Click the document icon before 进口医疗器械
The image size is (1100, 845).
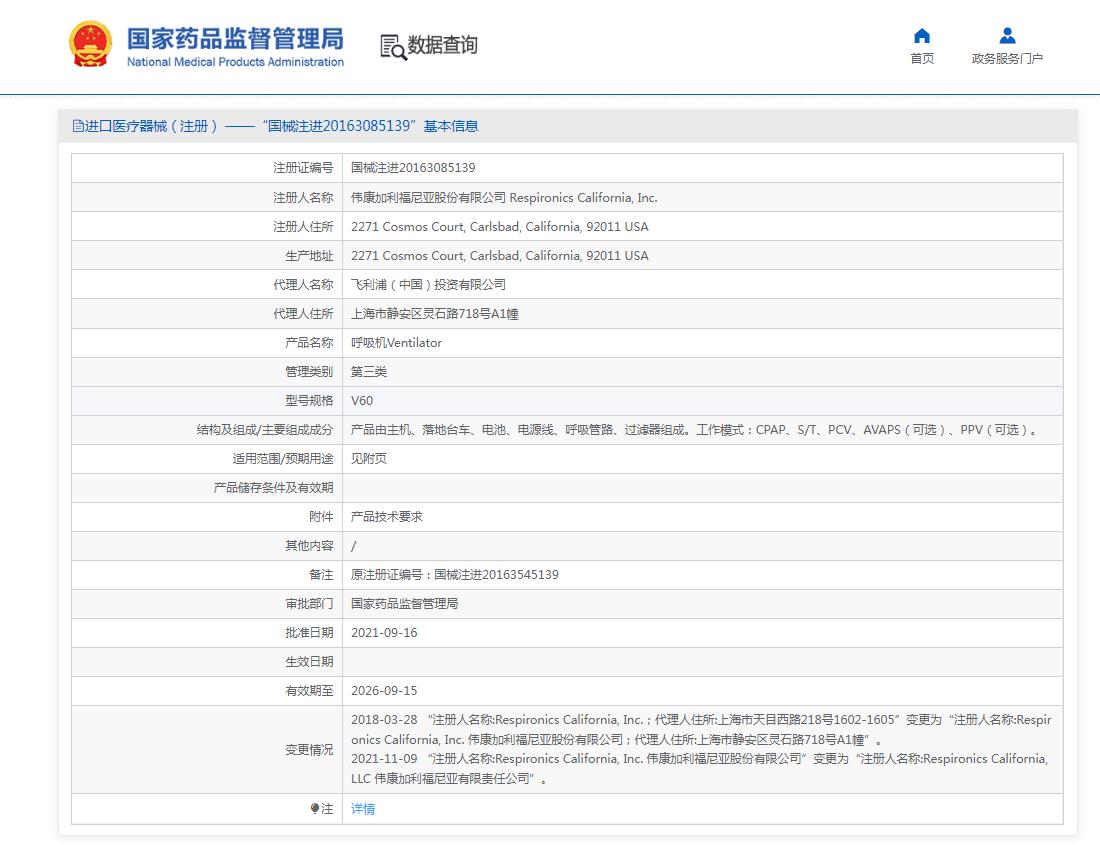click(78, 126)
